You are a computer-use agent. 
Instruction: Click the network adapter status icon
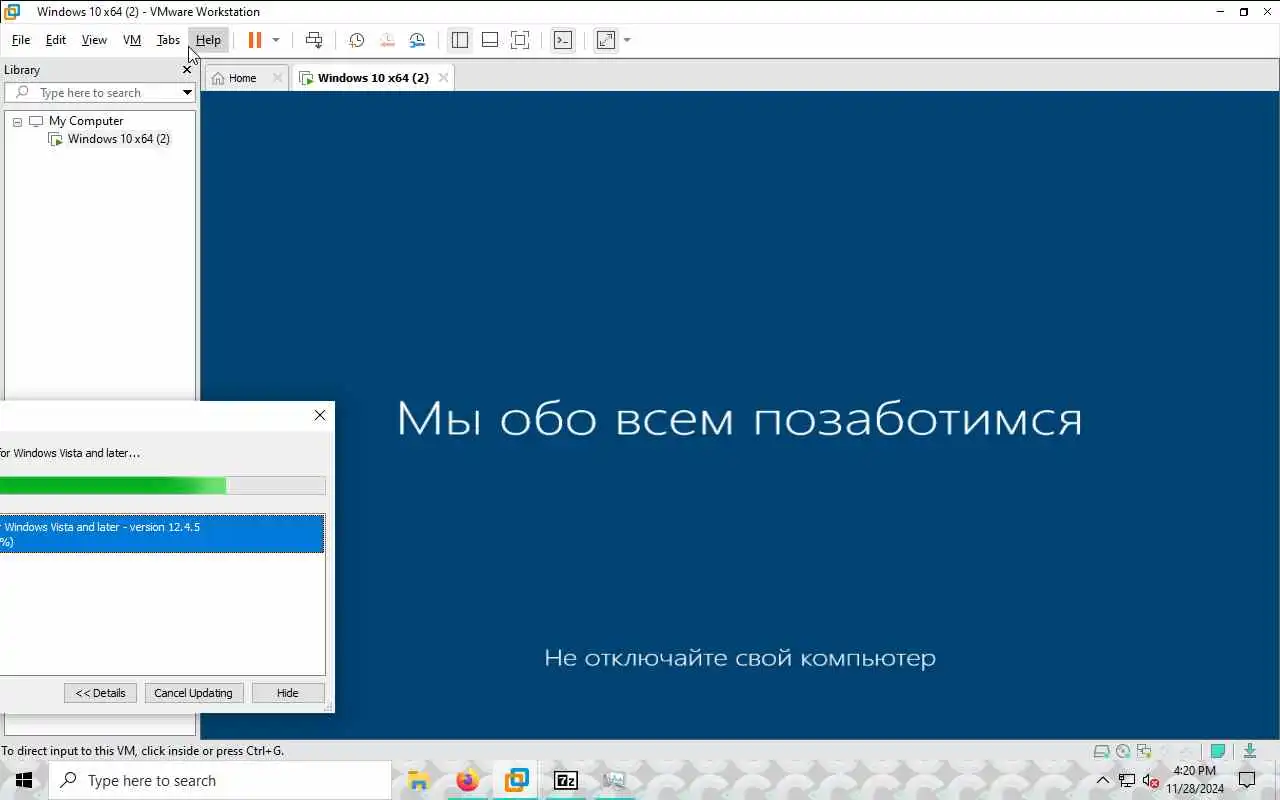(x=1144, y=751)
